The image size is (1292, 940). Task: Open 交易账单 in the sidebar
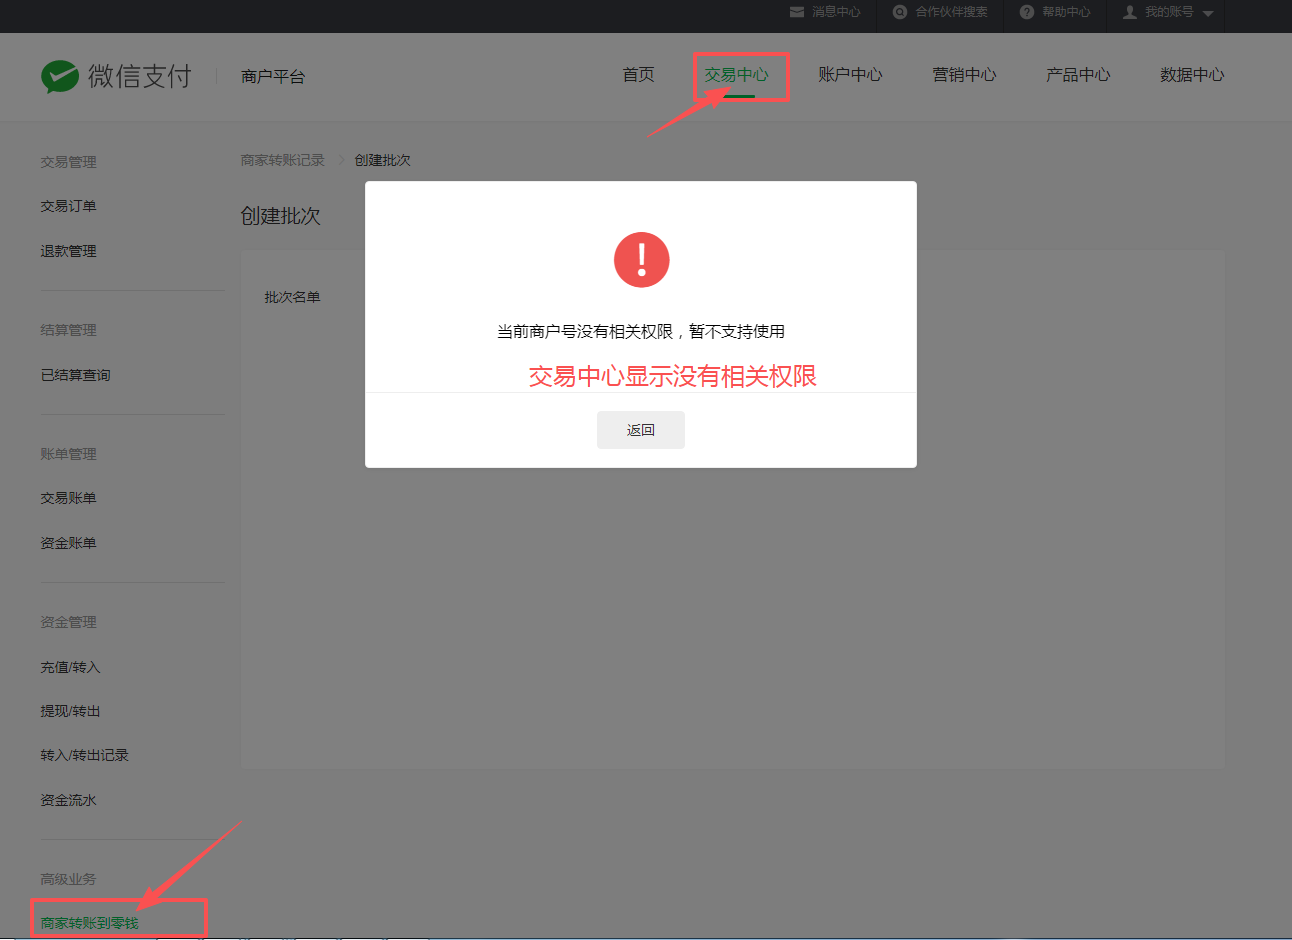68,498
